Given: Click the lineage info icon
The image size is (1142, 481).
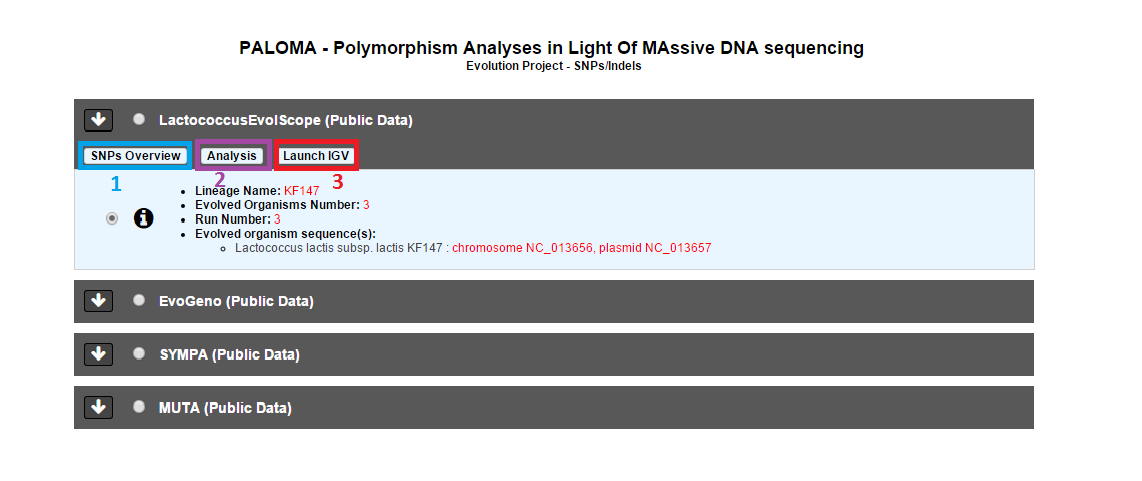Looking at the screenshot, I should click(x=144, y=218).
